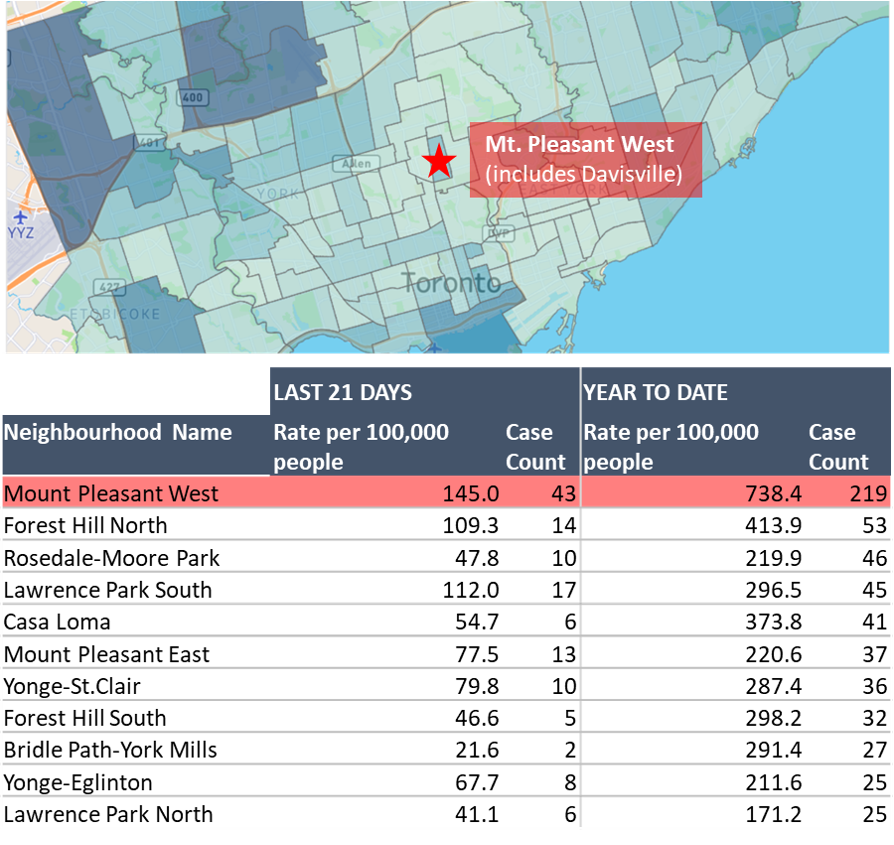Click the 109.3 rate for Forest Hill North
Image resolution: width=894 pixels, height=845 pixels.
(471, 526)
